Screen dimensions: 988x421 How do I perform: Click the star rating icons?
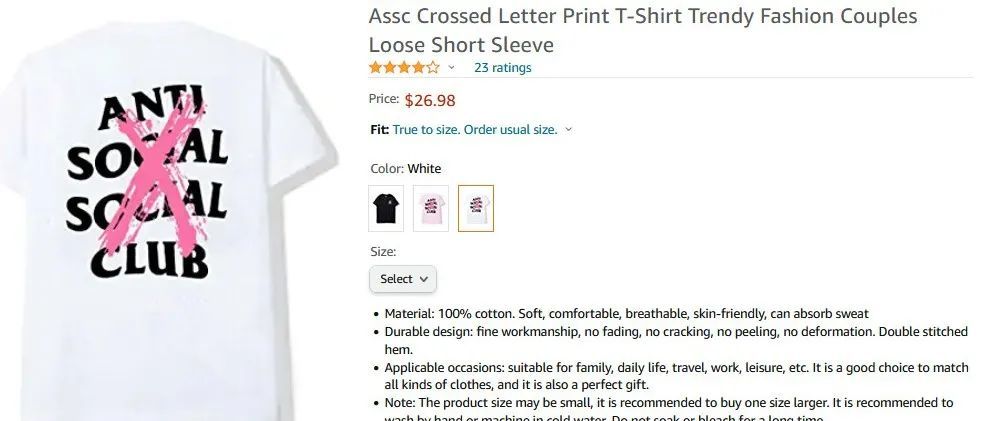(404, 68)
